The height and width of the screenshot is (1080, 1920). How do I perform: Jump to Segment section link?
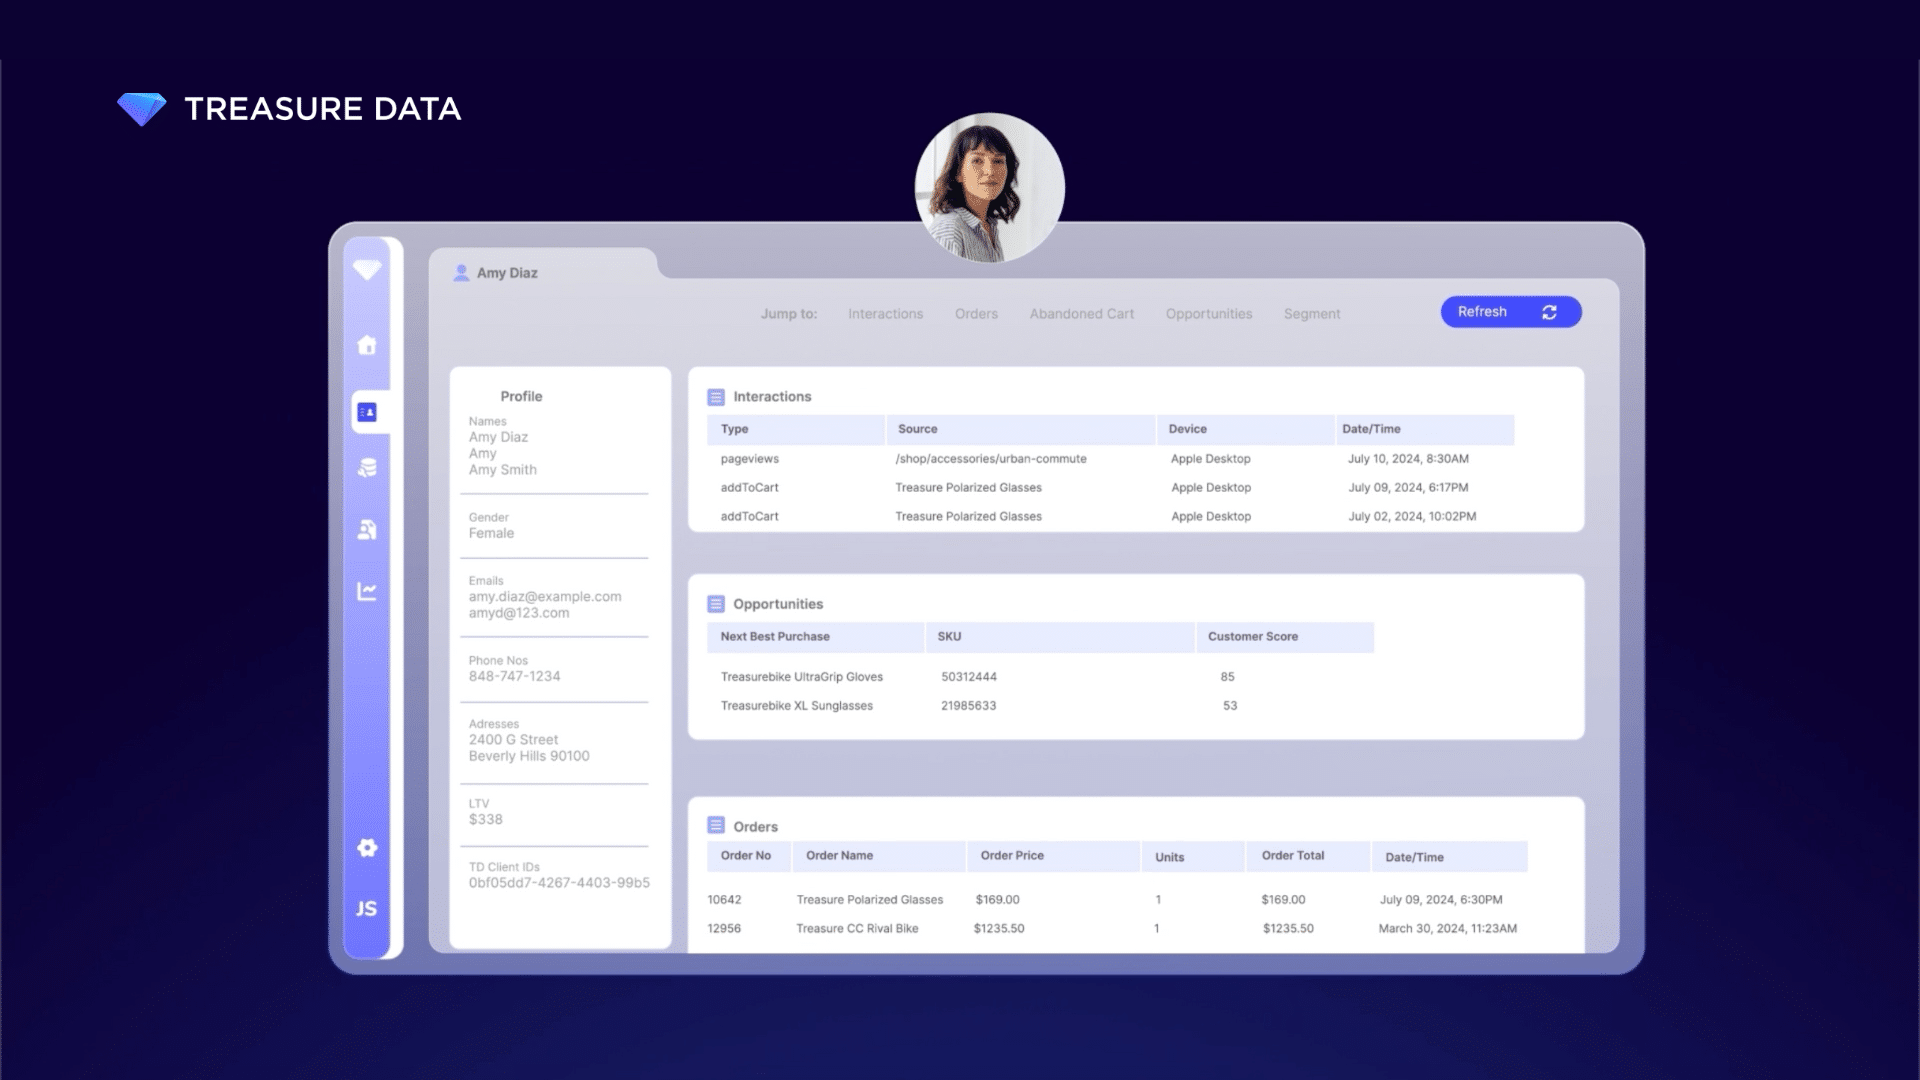(x=1311, y=314)
